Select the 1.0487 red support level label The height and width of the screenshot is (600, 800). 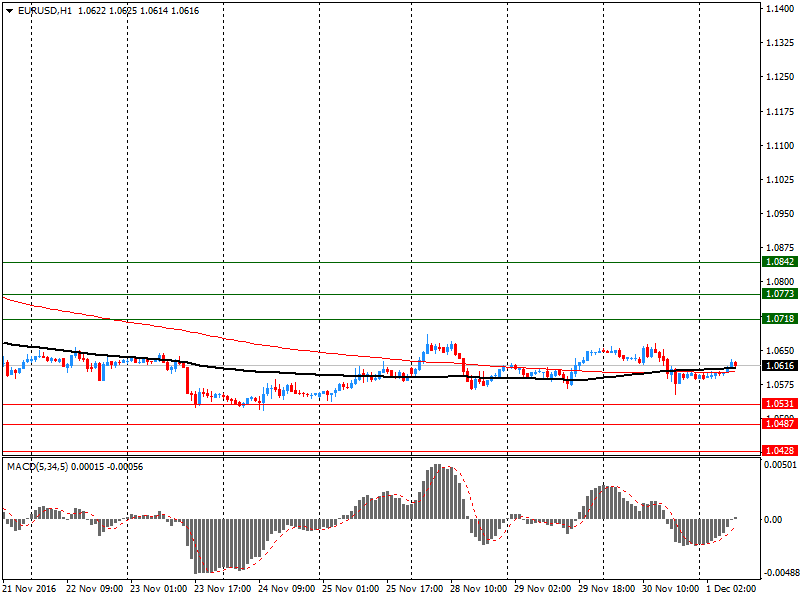click(780, 423)
